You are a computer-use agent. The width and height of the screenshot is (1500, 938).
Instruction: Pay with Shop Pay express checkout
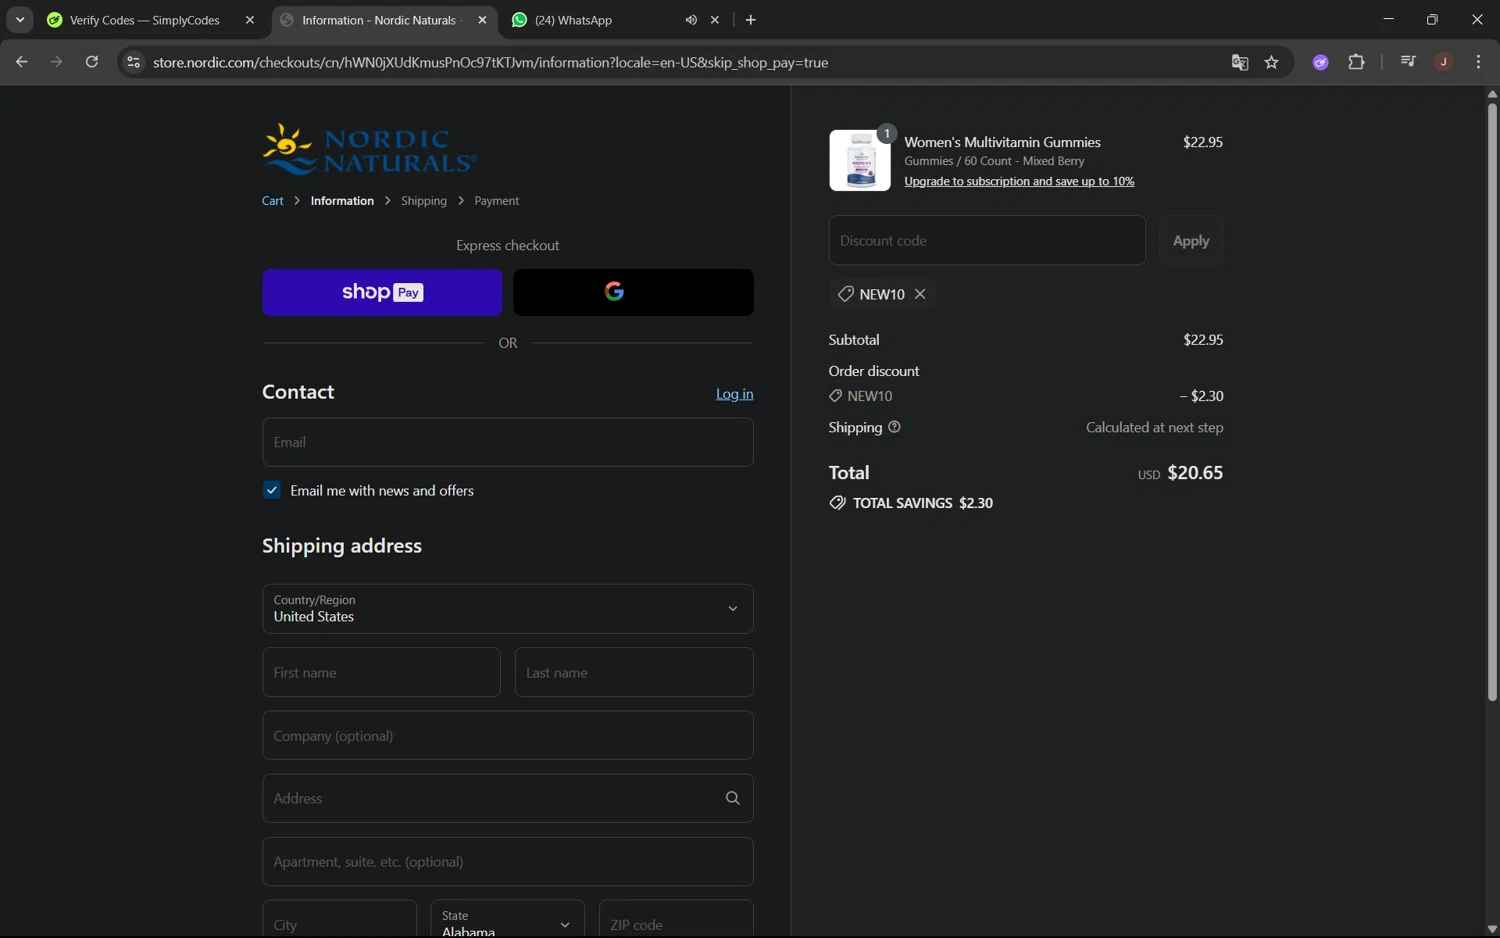[x=382, y=292]
